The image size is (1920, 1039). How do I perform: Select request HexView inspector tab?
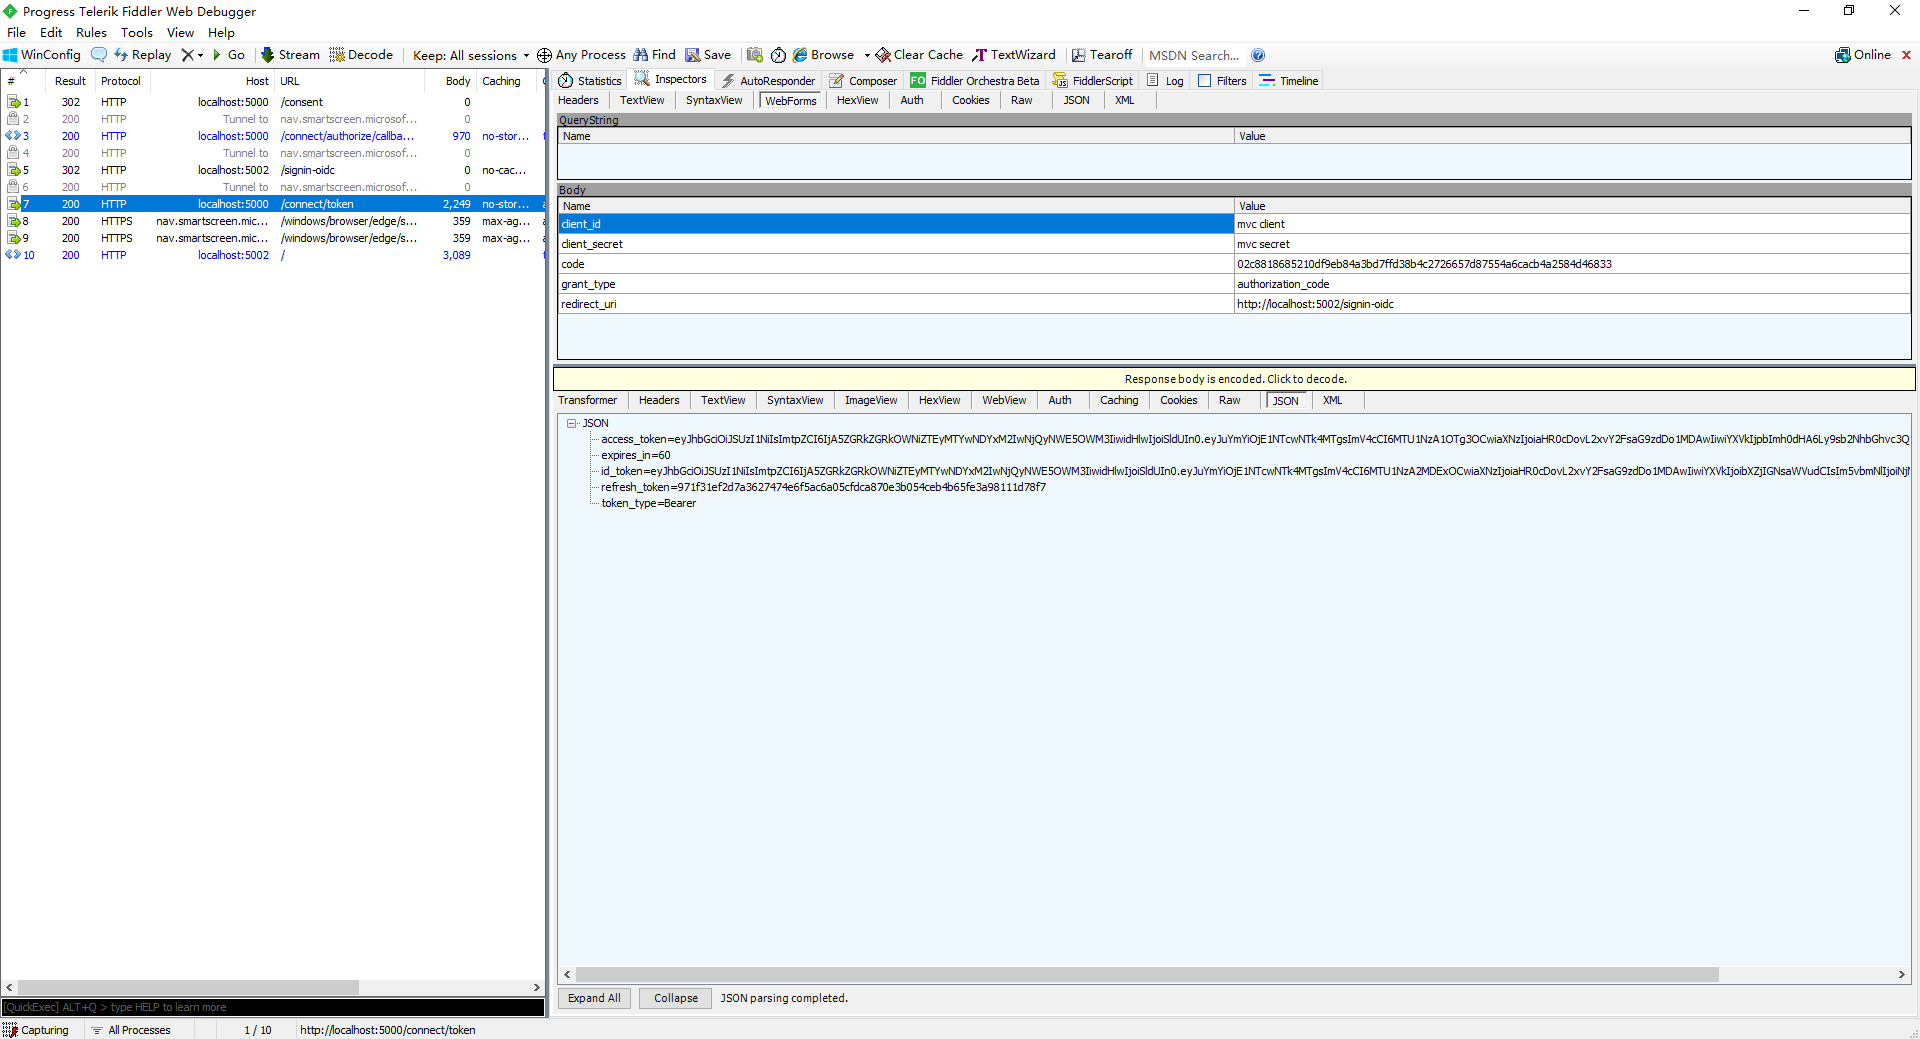click(857, 100)
